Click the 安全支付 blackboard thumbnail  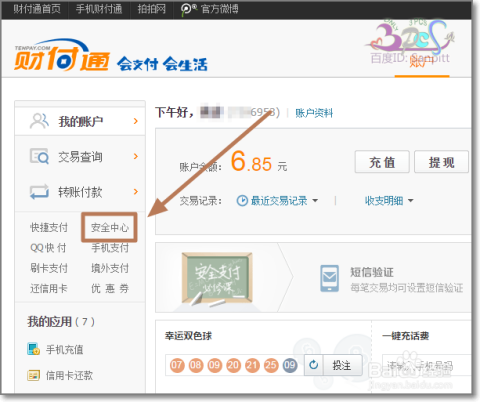[x=217, y=278]
